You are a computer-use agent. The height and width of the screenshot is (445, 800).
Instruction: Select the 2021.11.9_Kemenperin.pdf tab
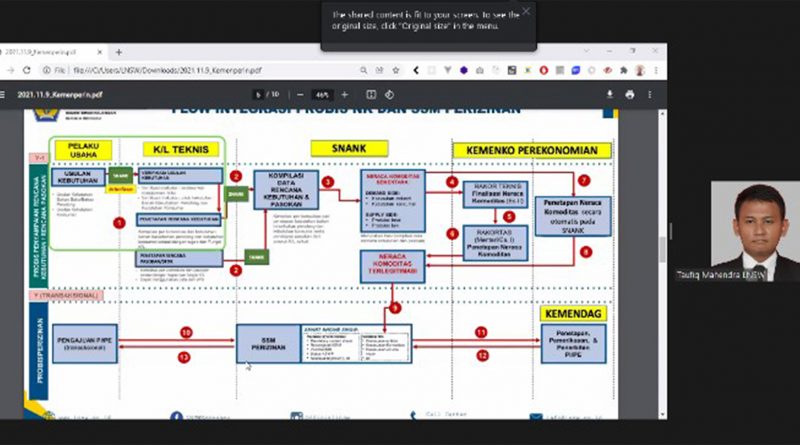50,52
